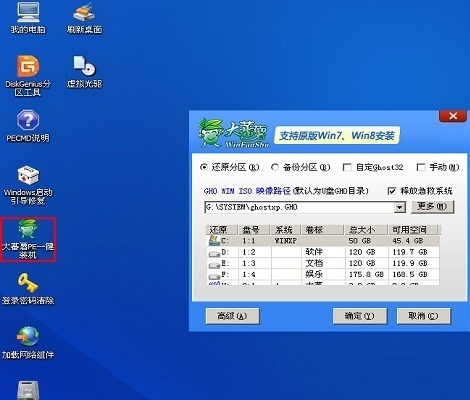This screenshot has height=400, width=470.
Task: Select the 备份分区(B) radio button
Action: coord(275,167)
